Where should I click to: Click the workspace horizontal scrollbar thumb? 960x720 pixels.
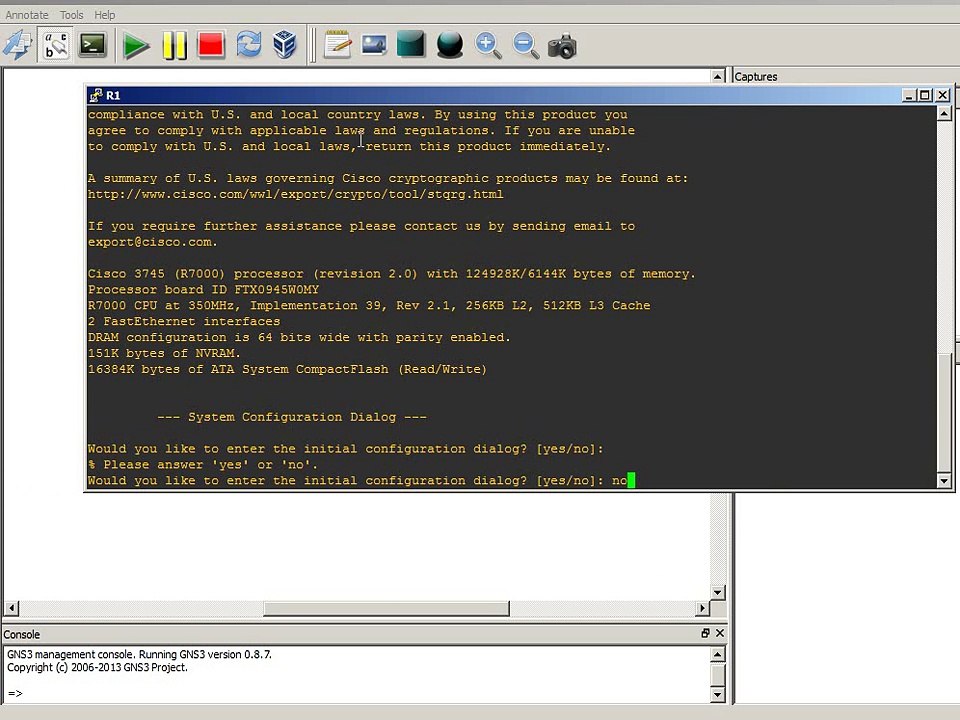pyautogui.click(x=386, y=608)
